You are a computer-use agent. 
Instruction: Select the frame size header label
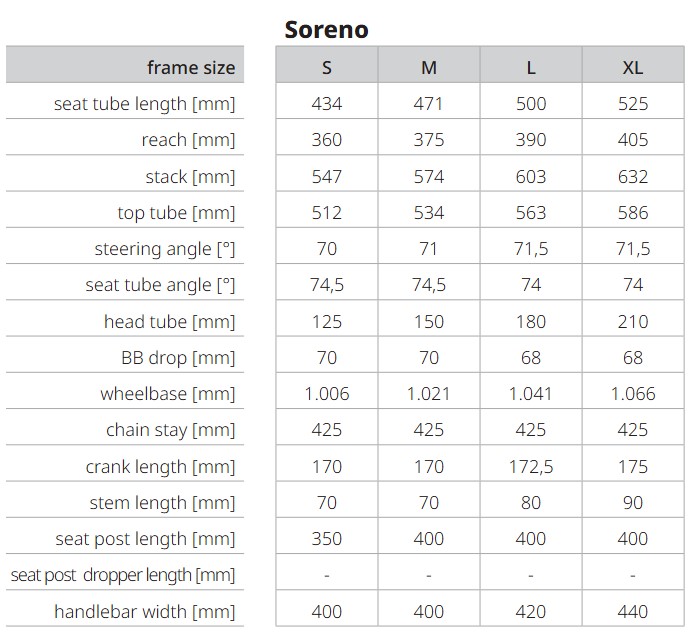(x=191, y=68)
